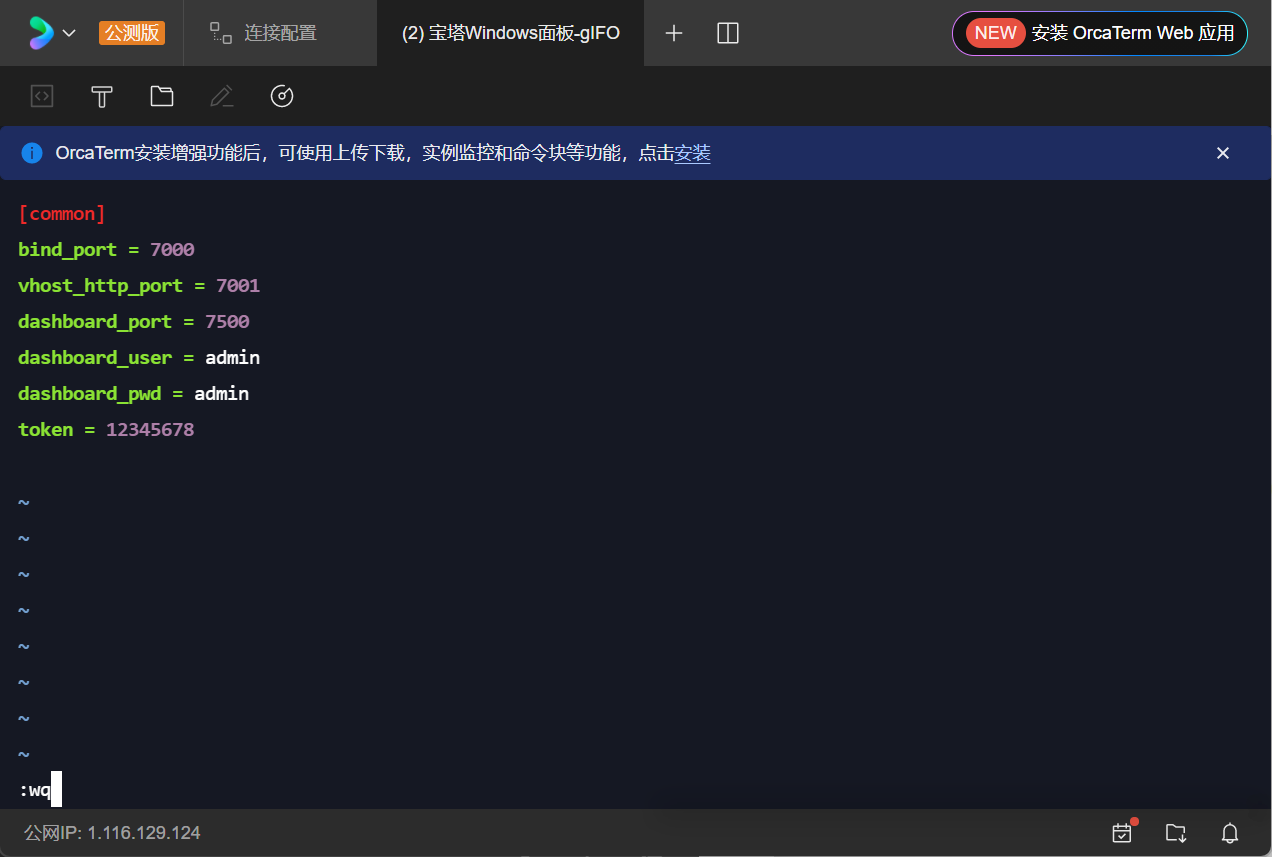Image resolution: width=1272 pixels, height=857 pixels.
Task: Select the token value 12345678
Action: [150, 430]
